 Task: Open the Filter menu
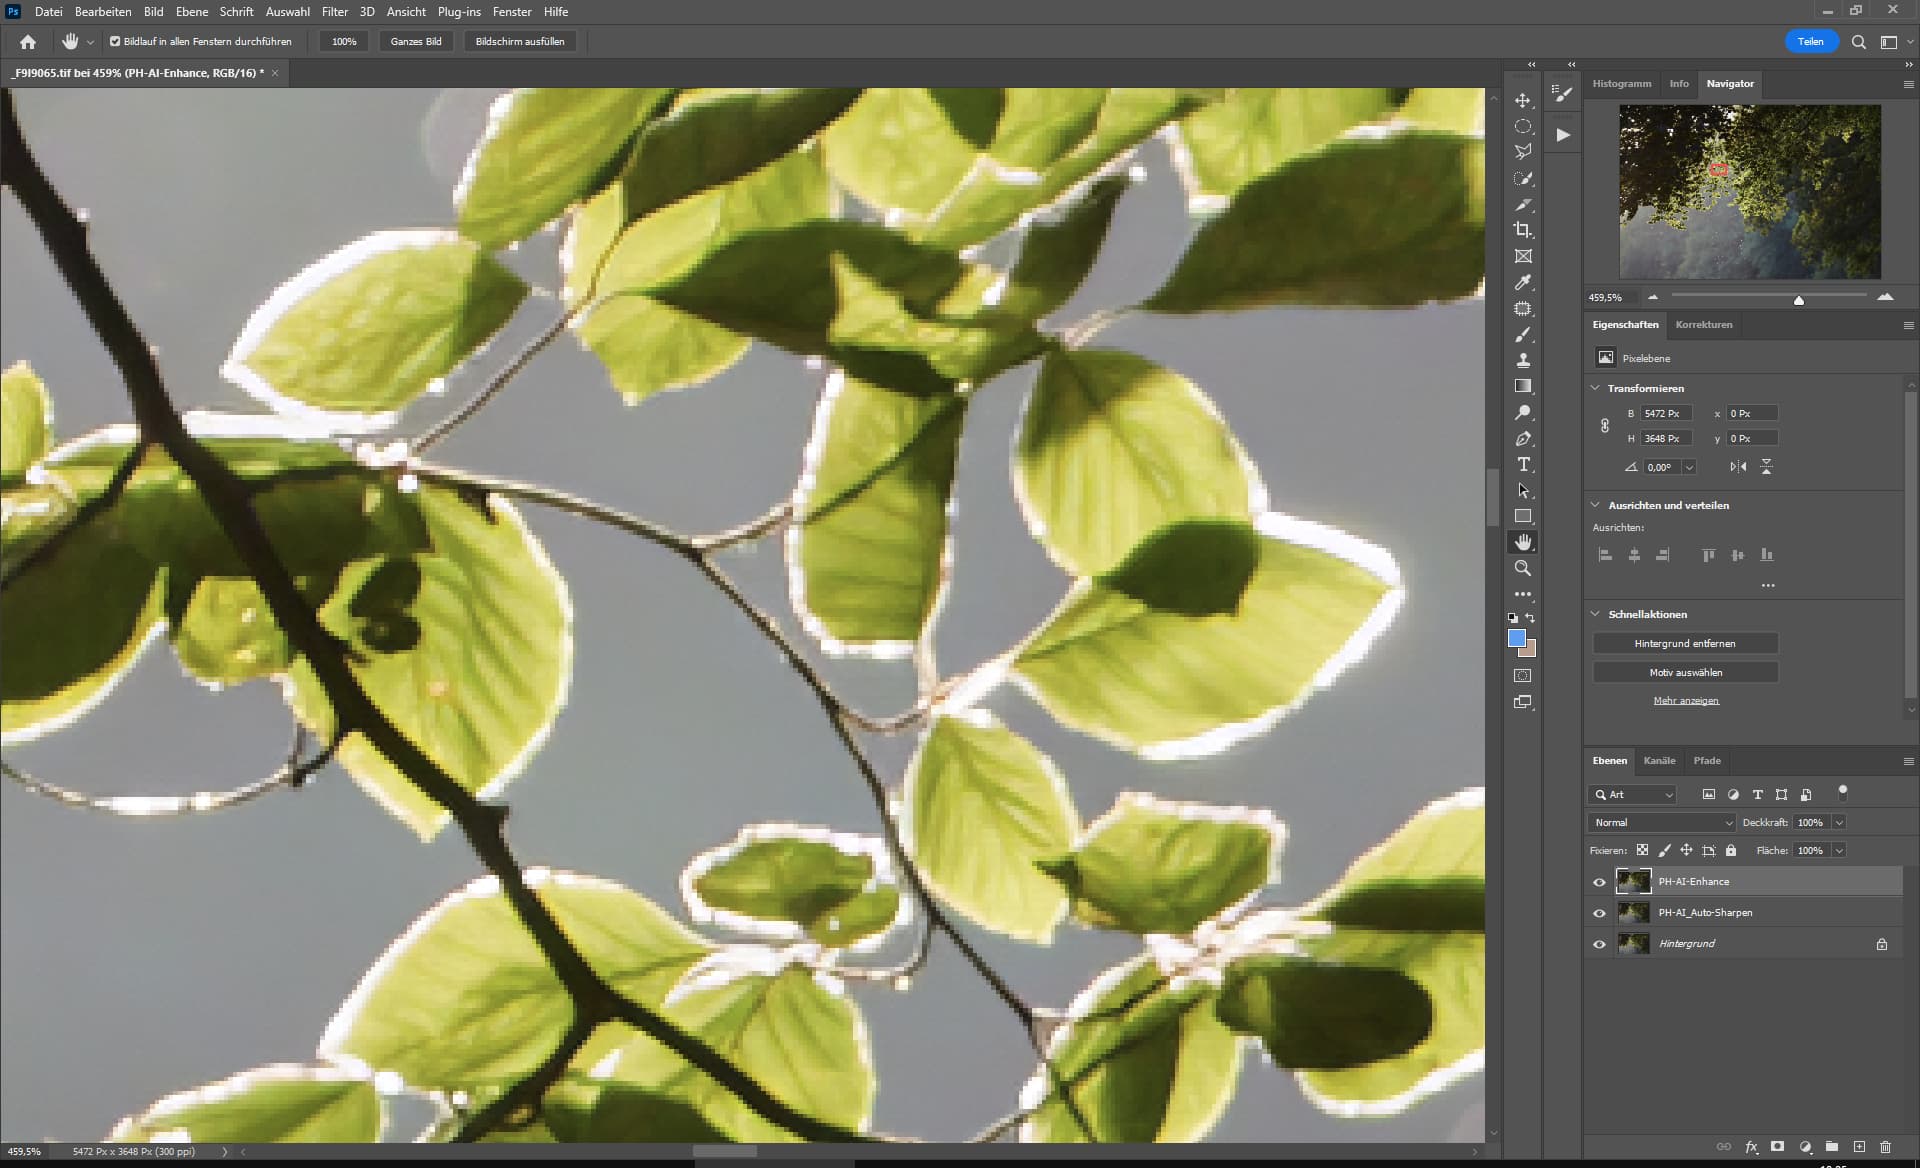pyautogui.click(x=334, y=12)
